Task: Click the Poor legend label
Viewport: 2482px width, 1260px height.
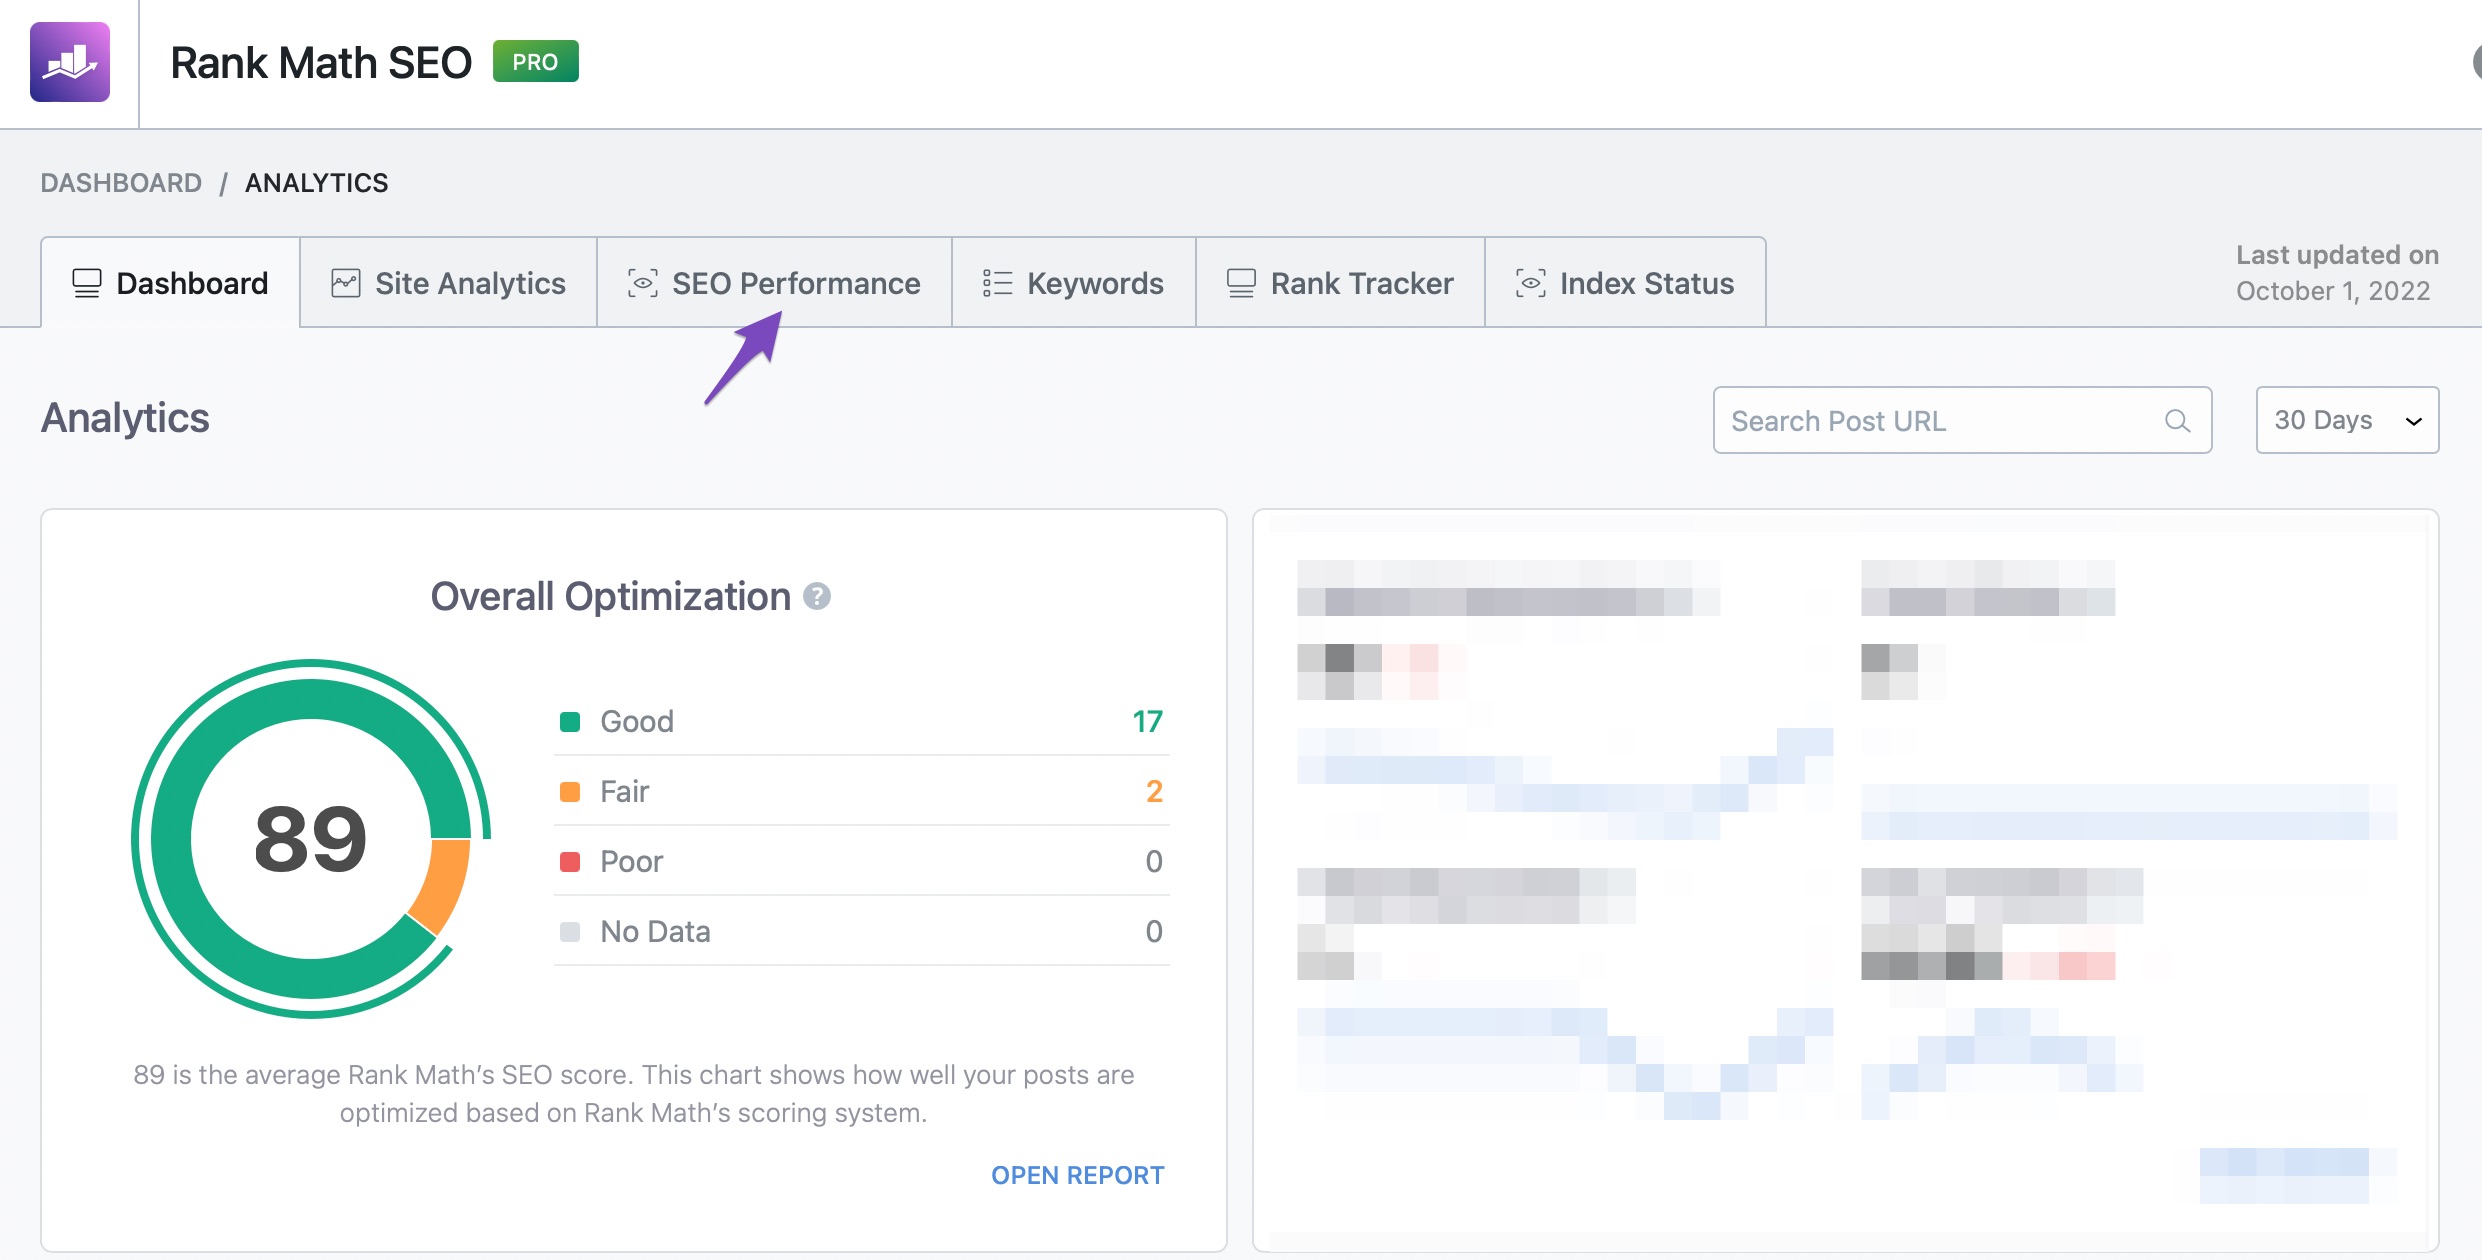Action: pyautogui.click(x=631, y=861)
